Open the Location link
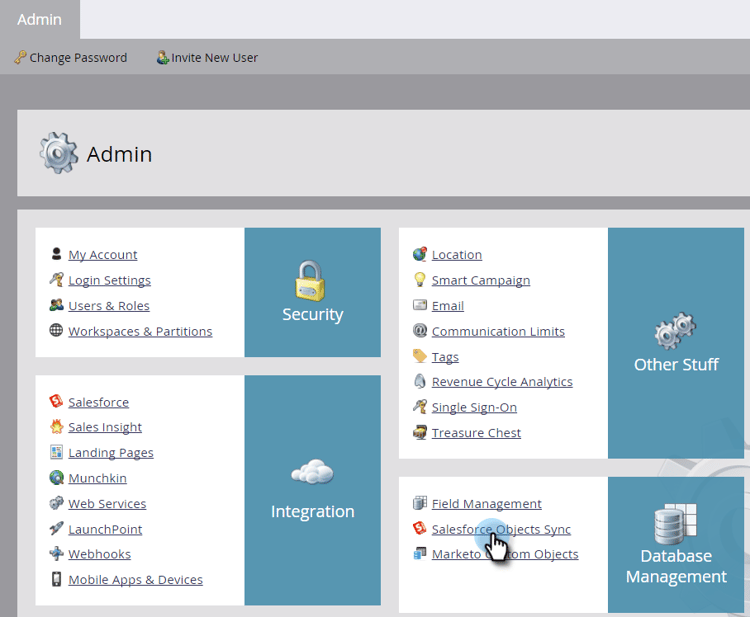 click(x=457, y=255)
